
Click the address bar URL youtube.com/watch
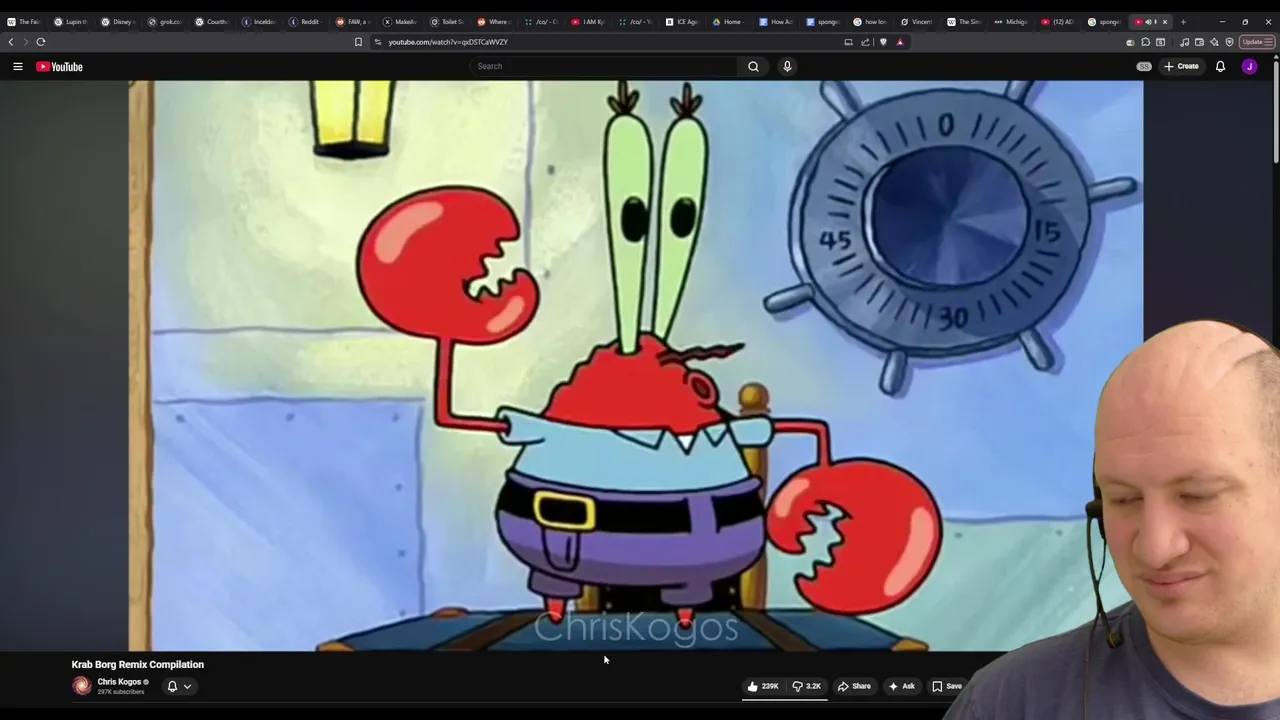pos(448,42)
